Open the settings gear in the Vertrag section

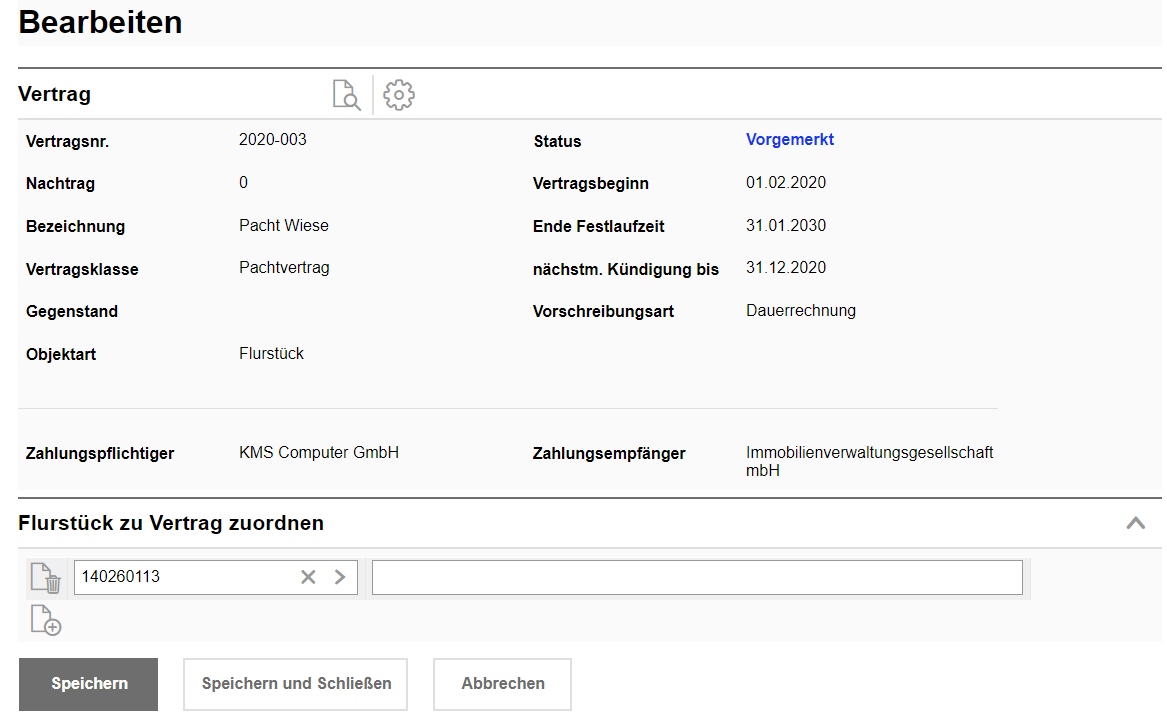point(398,95)
